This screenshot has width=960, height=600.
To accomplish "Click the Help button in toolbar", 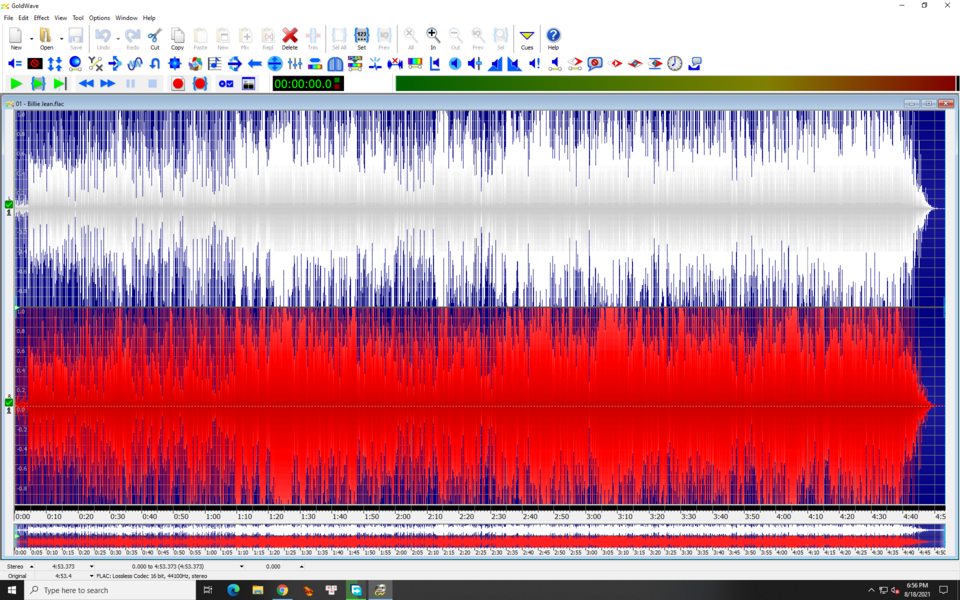I will (553, 39).
